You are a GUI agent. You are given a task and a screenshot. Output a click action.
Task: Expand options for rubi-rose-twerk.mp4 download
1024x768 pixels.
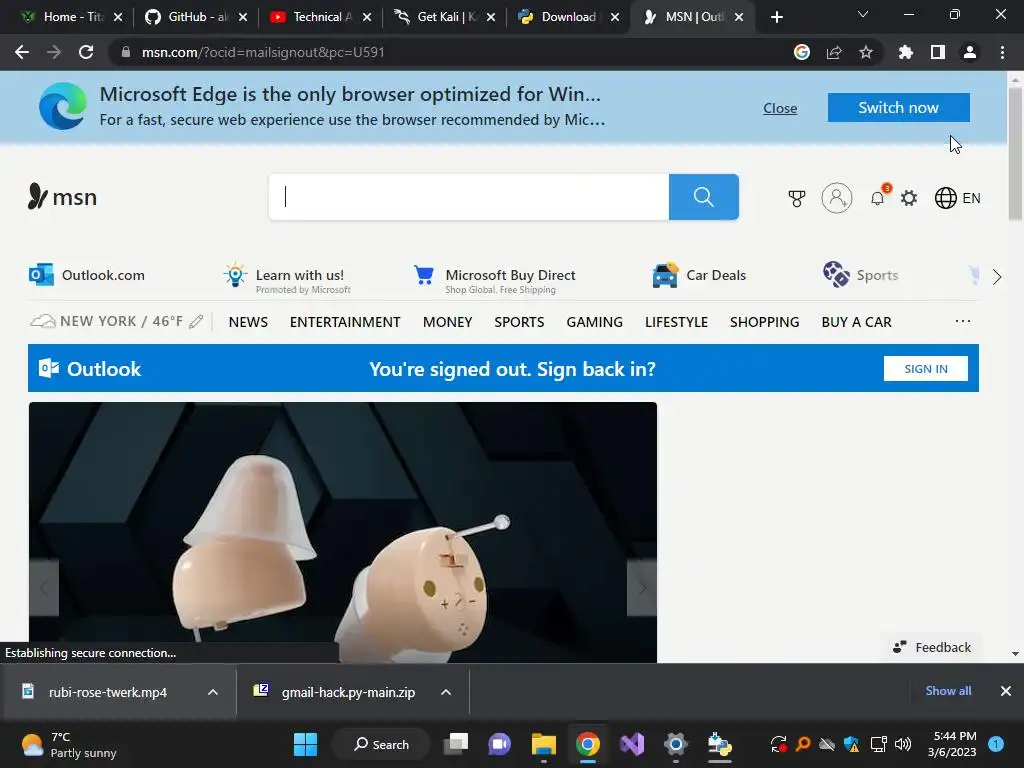[x=213, y=692]
